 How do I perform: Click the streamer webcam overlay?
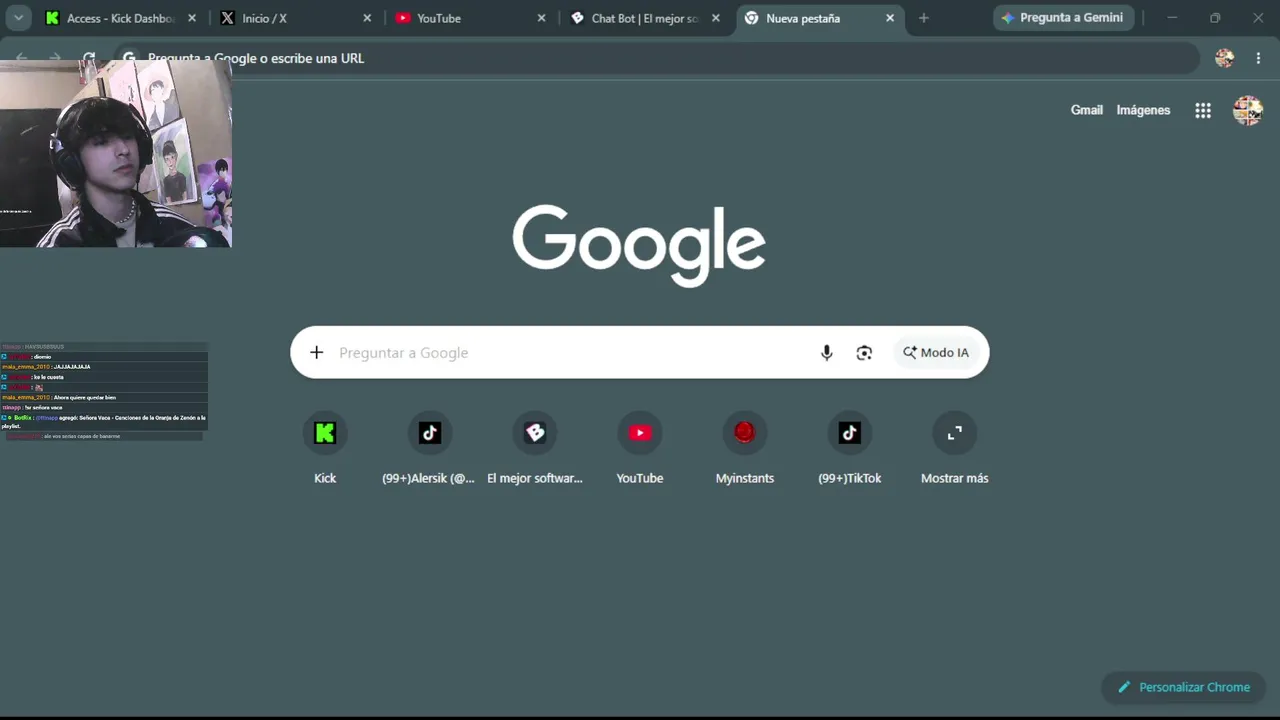point(116,153)
